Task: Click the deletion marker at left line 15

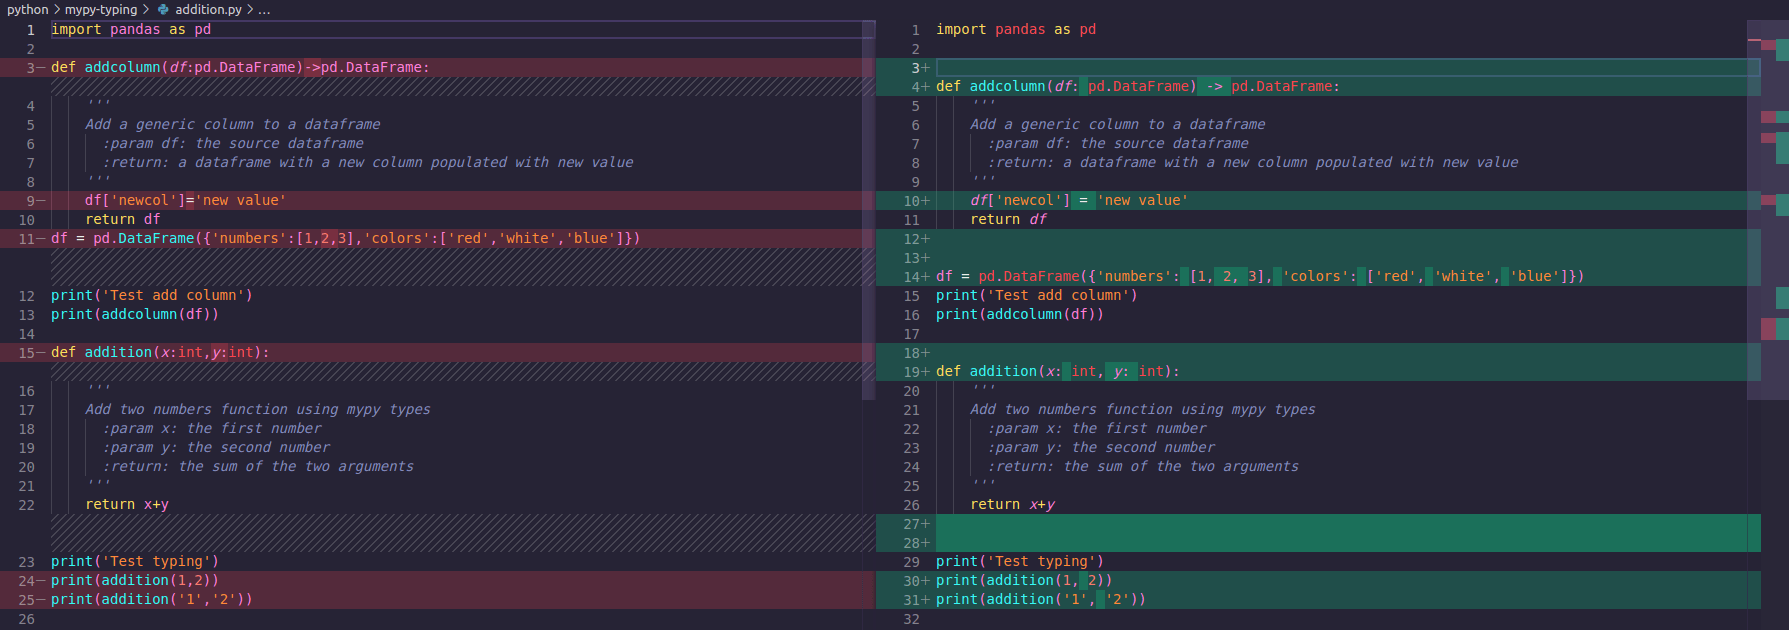Action: 41,353
